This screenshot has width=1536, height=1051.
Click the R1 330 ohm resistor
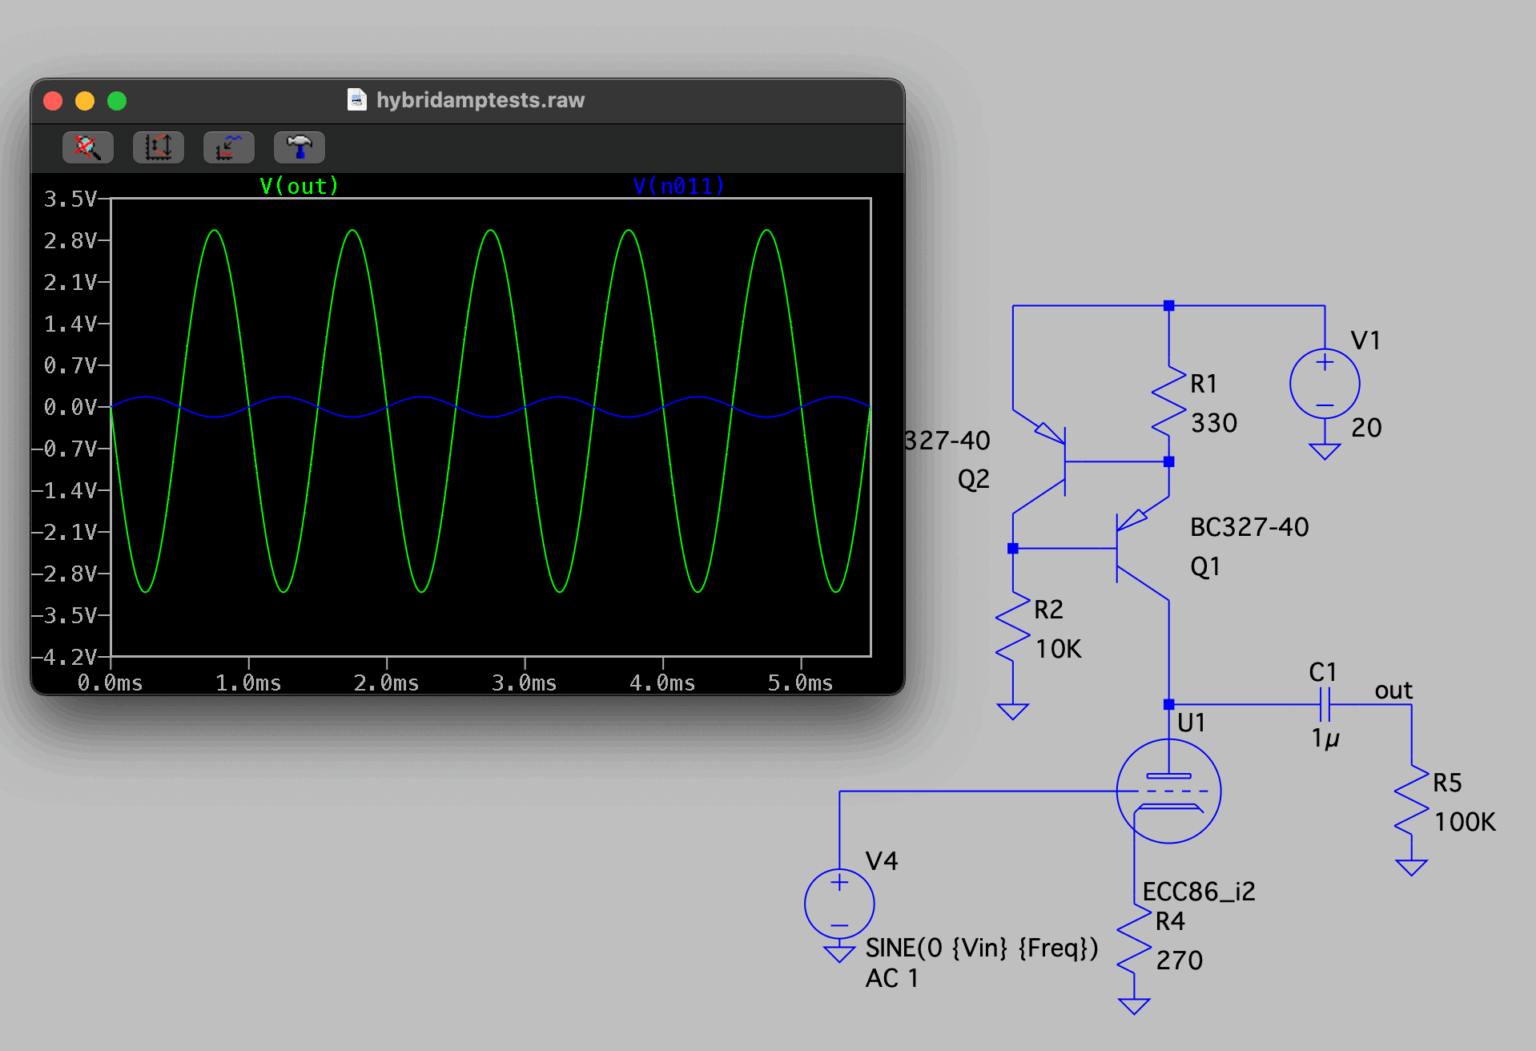point(1168,402)
